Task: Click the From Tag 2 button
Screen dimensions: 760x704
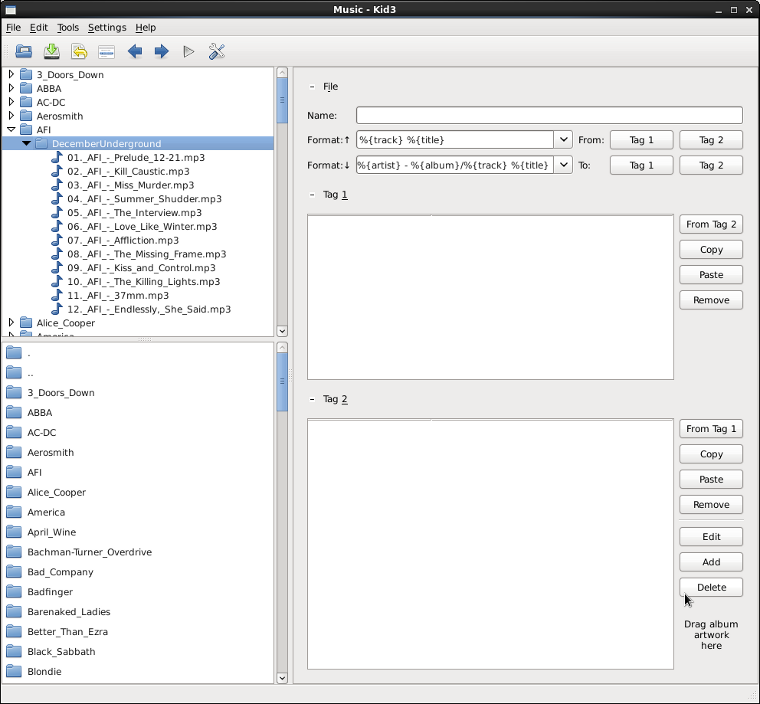Action: [x=711, y=225]
